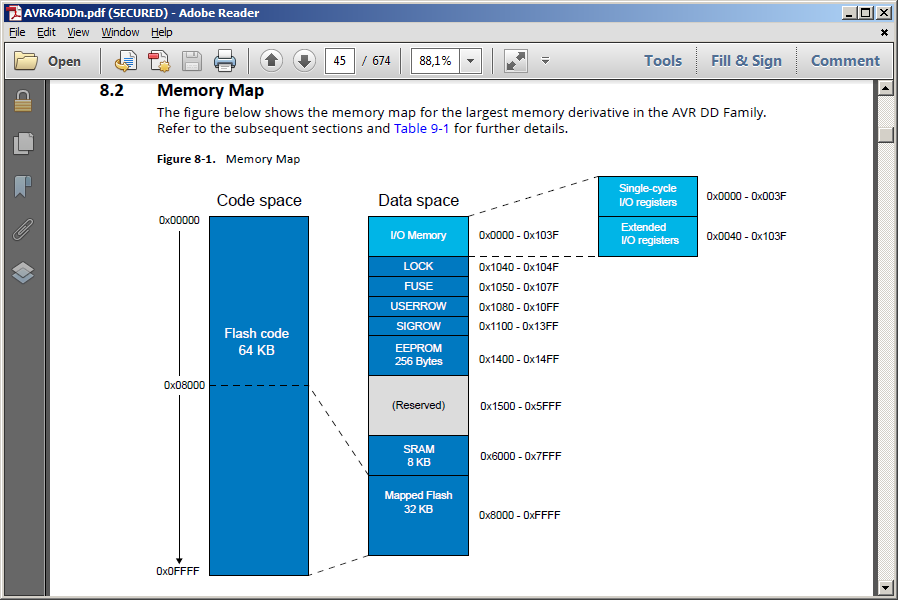This screenshot has height=600, width=898.
Task: Click the address range 0x1500 - 0x5FFF
Action: [521, 406]
